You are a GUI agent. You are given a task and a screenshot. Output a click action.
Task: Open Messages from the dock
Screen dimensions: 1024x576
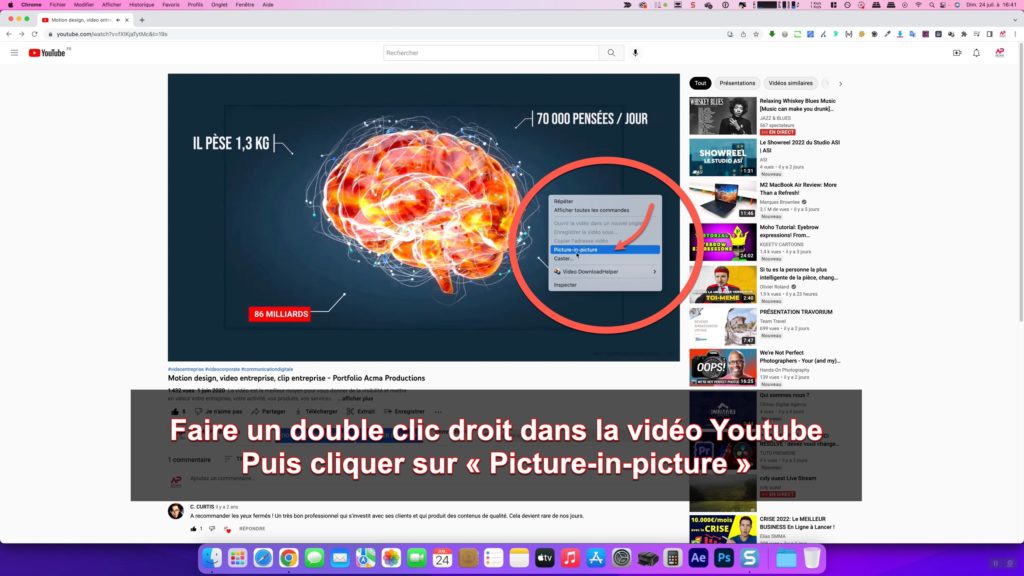[x=314, y=558]
